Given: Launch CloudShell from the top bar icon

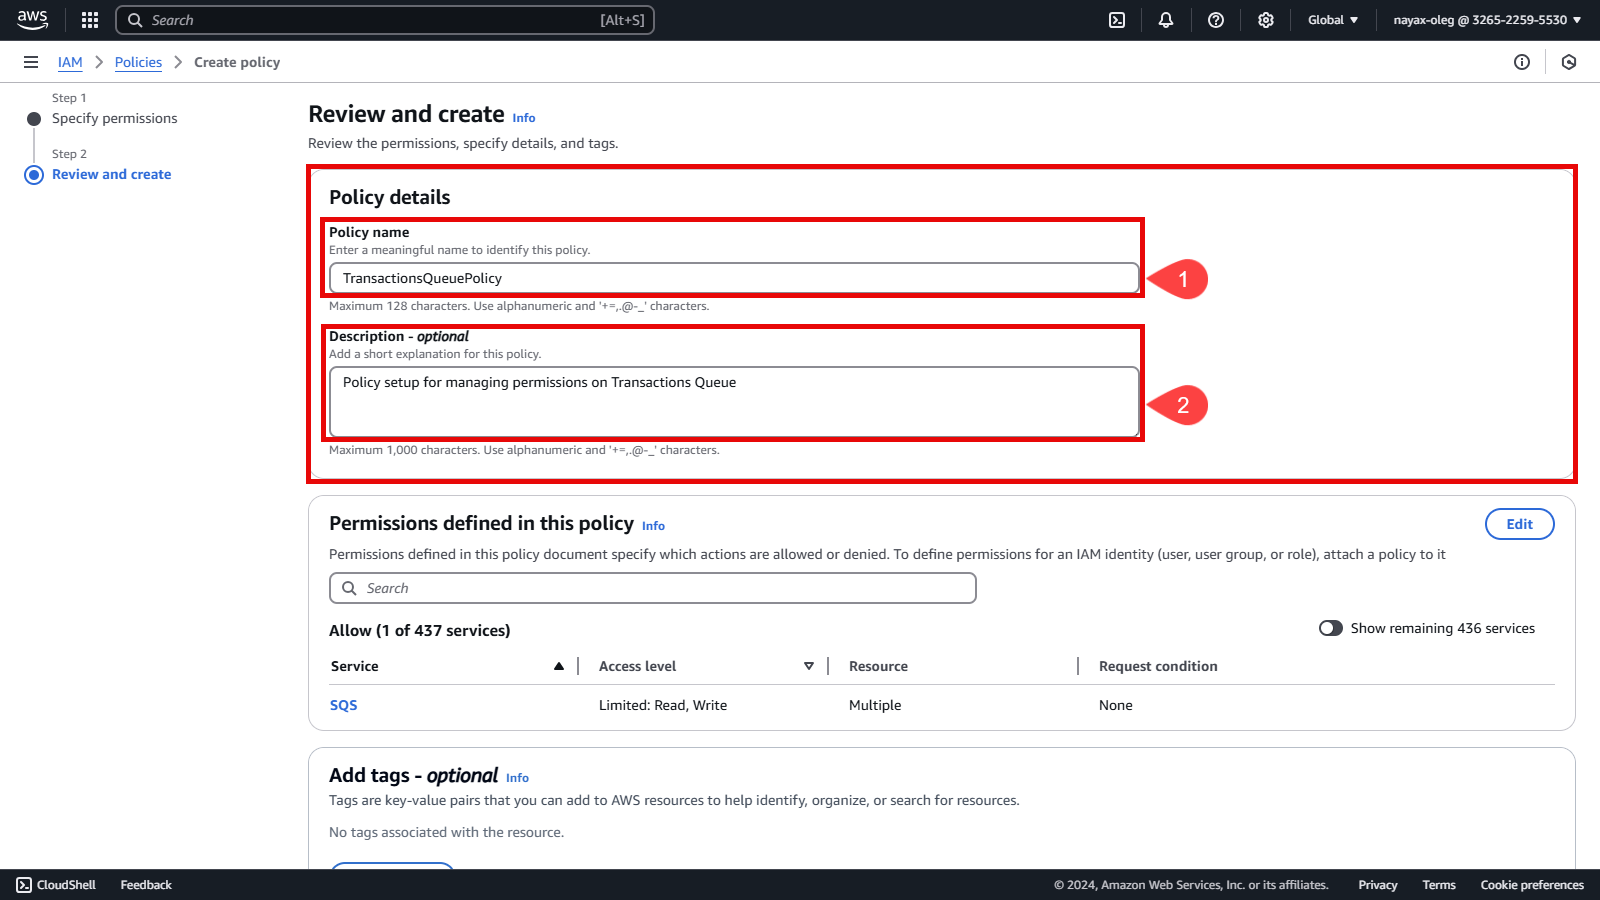Looking at the screenshot, I should pos(1117,20).
